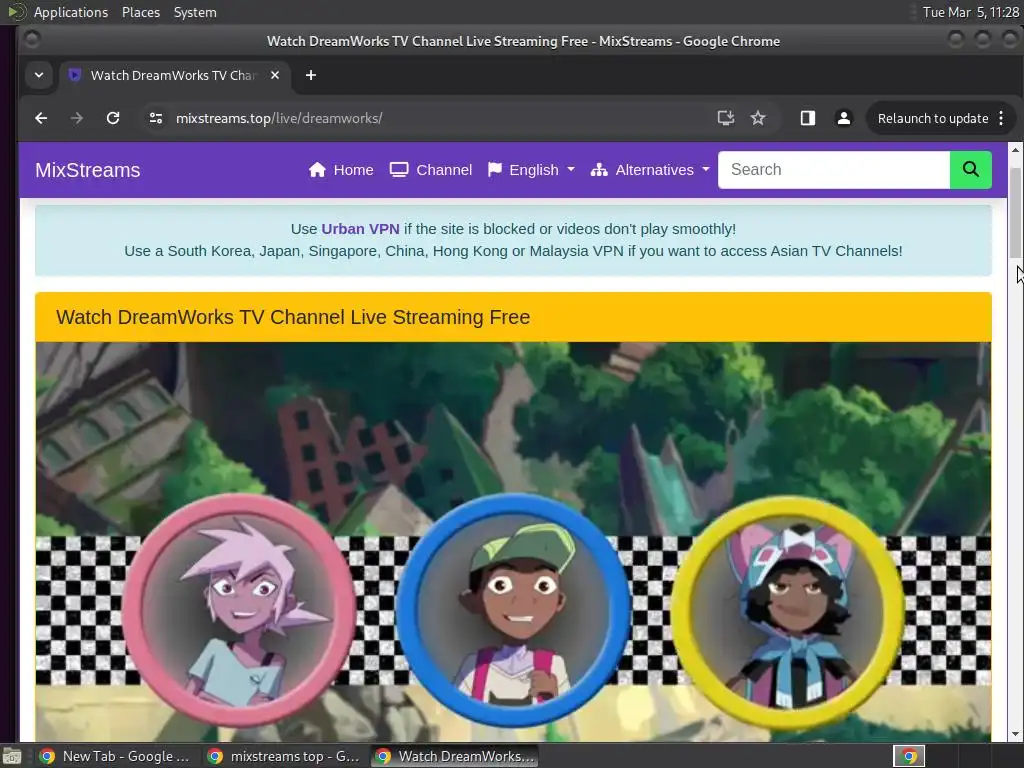Click the address bar URL
Viewport: 1024px width, 768px height.
coord(279,118)
